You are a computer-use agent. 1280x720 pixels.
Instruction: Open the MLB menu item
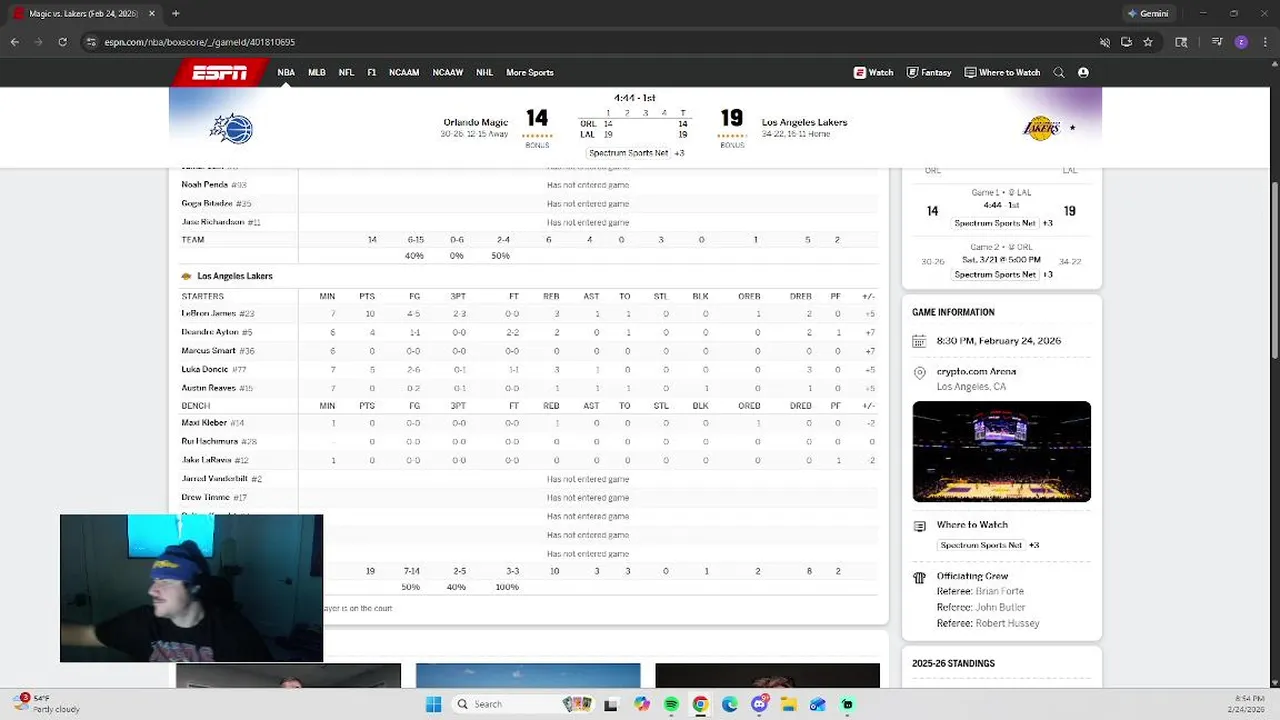(317, 72)
